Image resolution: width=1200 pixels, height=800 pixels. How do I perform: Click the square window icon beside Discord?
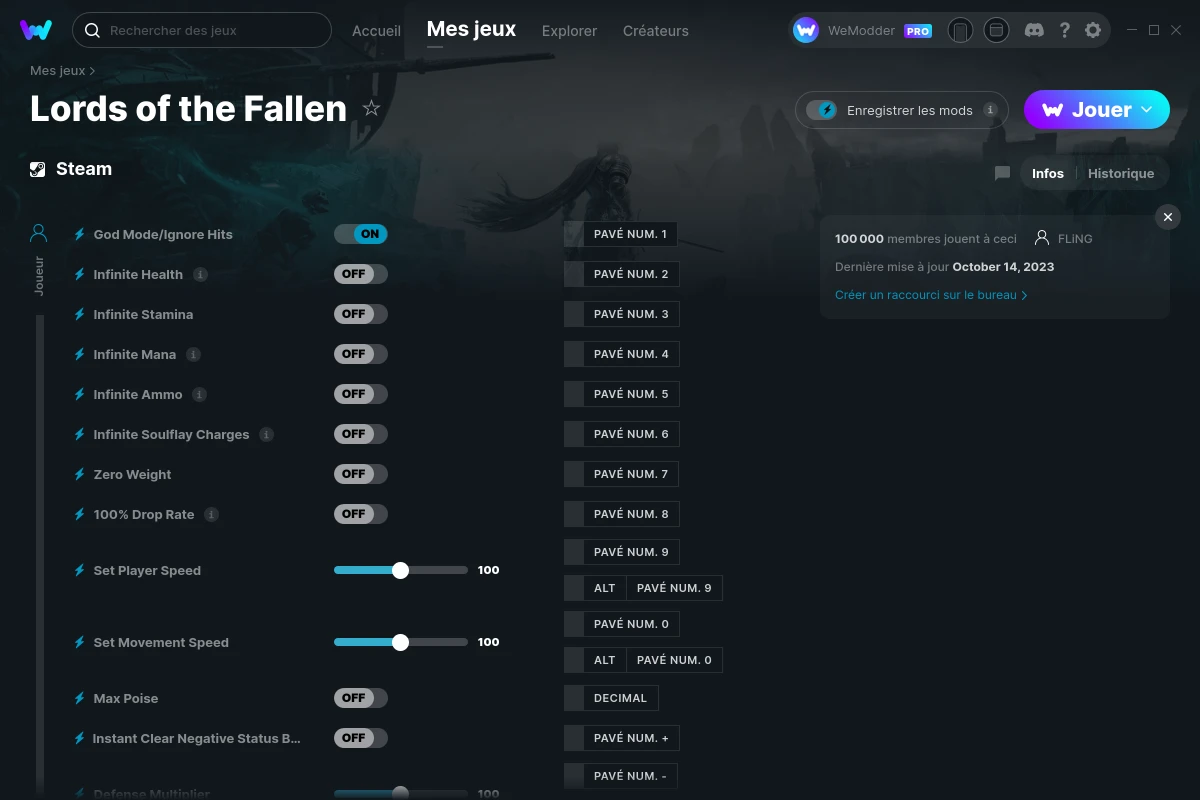(x=996, y=30)
